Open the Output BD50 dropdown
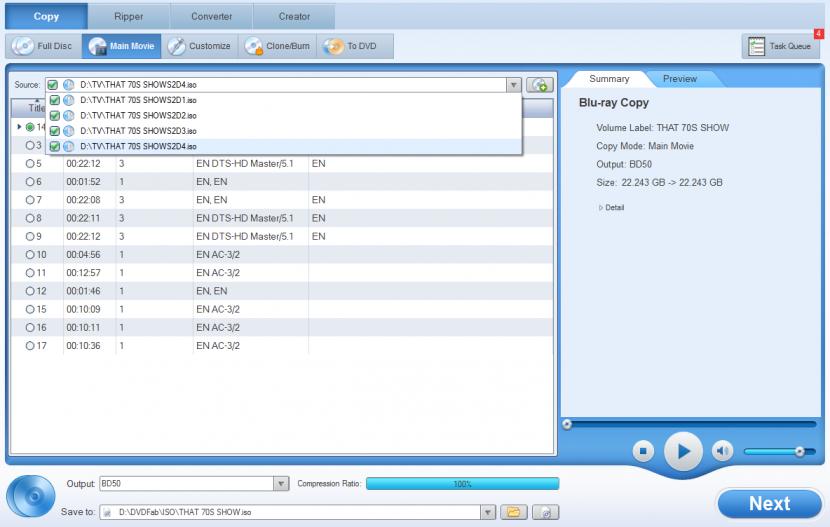The width and height of the screenshot is (830, 527). (281, 484)
